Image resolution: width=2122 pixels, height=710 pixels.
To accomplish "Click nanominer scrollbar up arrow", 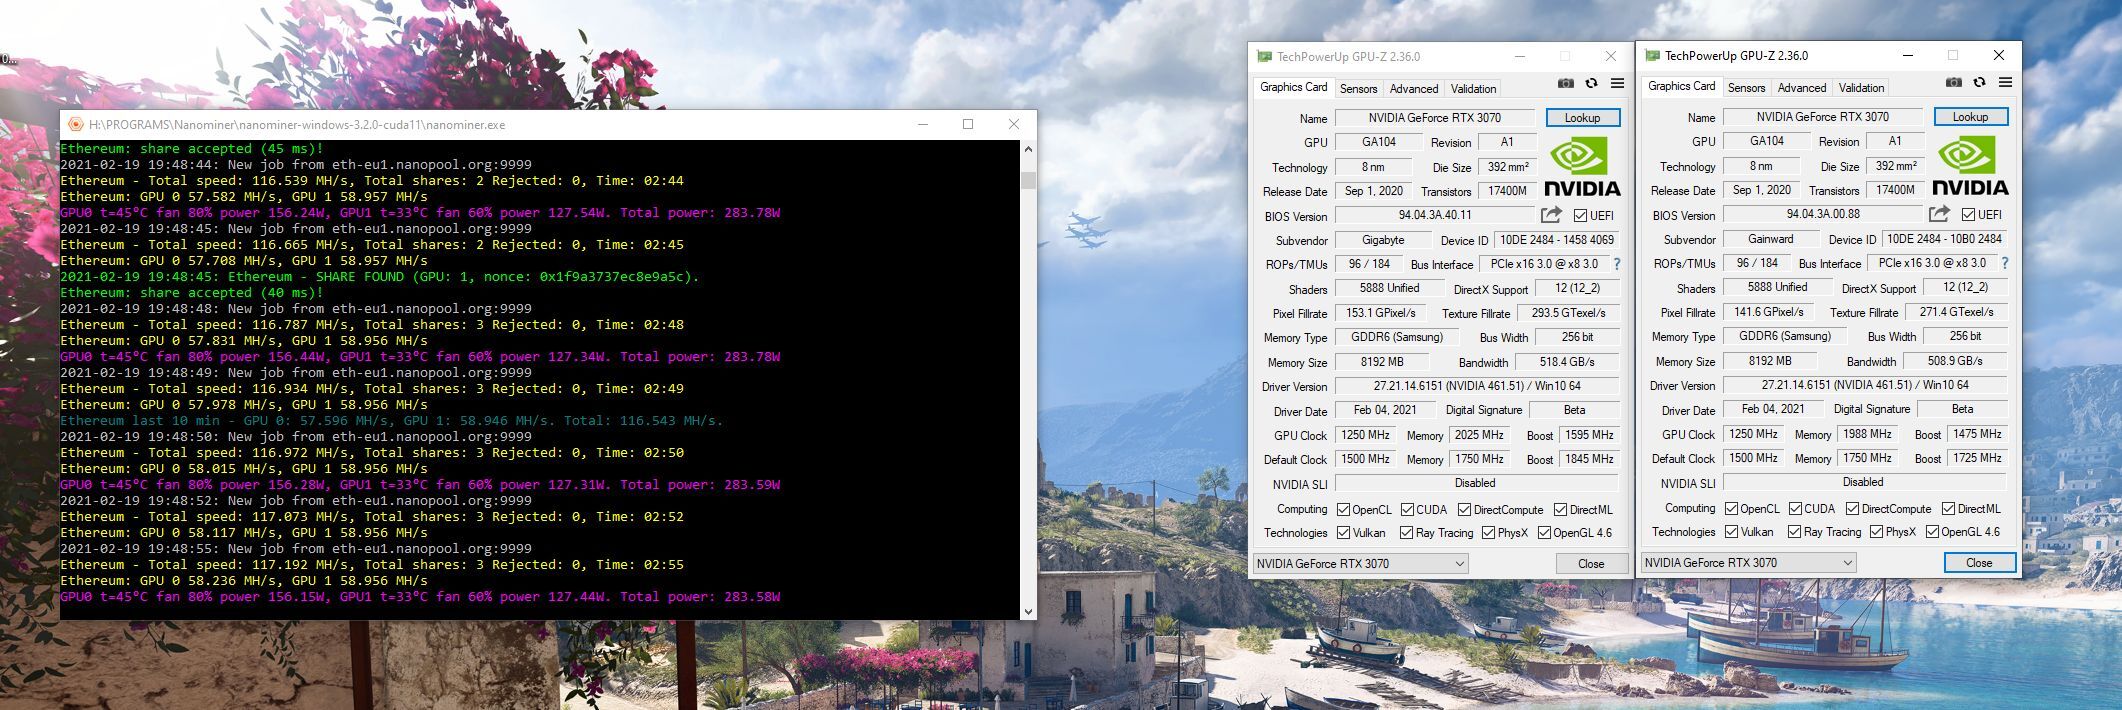I will coord(1028,149).
